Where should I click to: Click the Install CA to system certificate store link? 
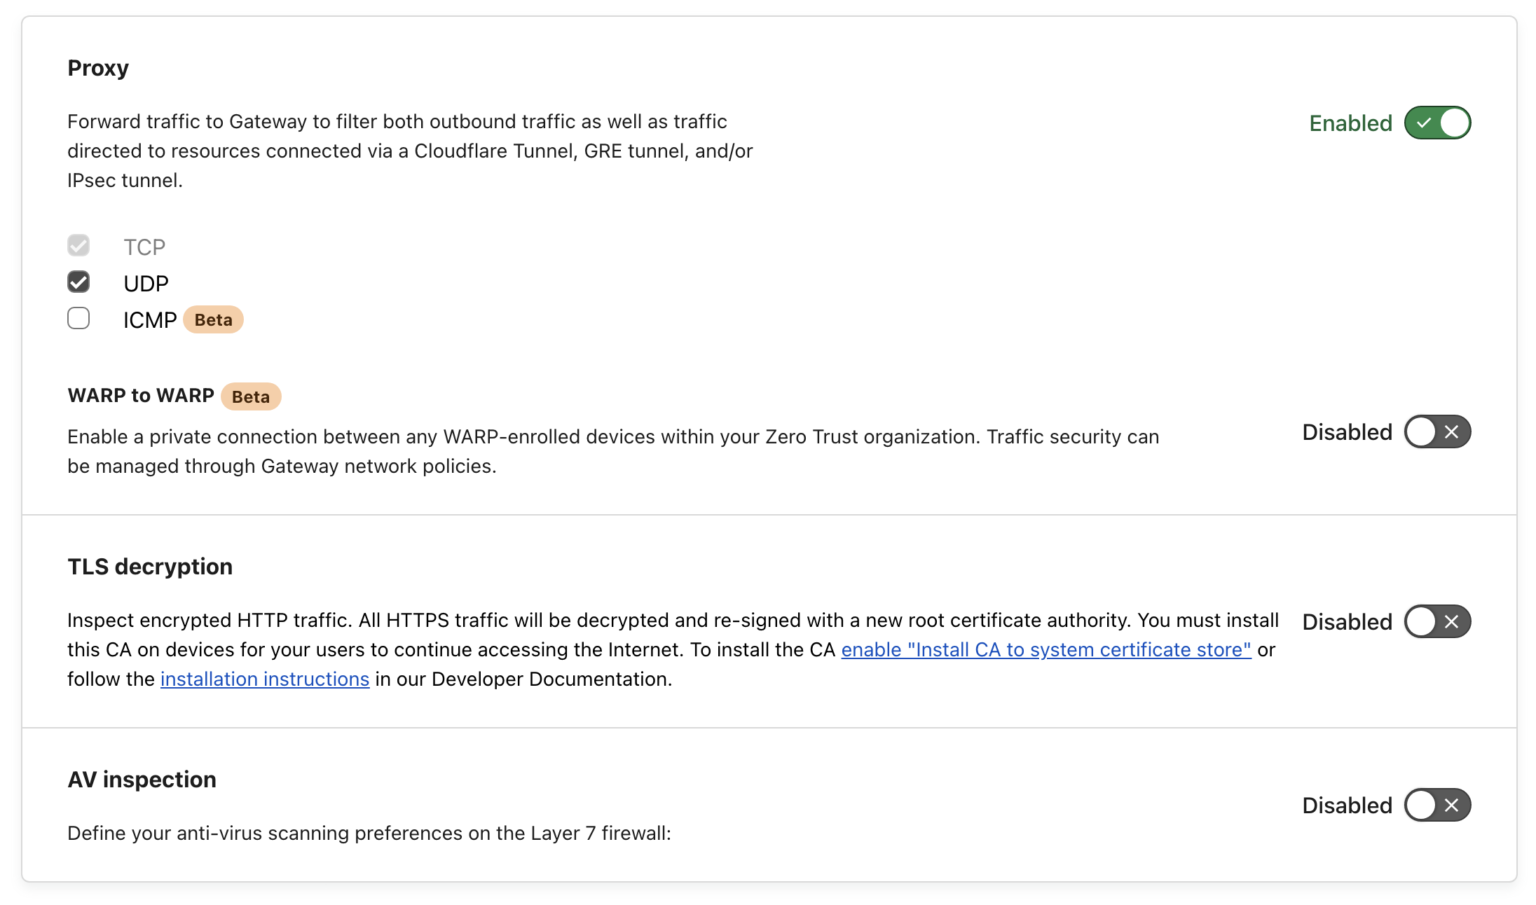click(1046, 649)
